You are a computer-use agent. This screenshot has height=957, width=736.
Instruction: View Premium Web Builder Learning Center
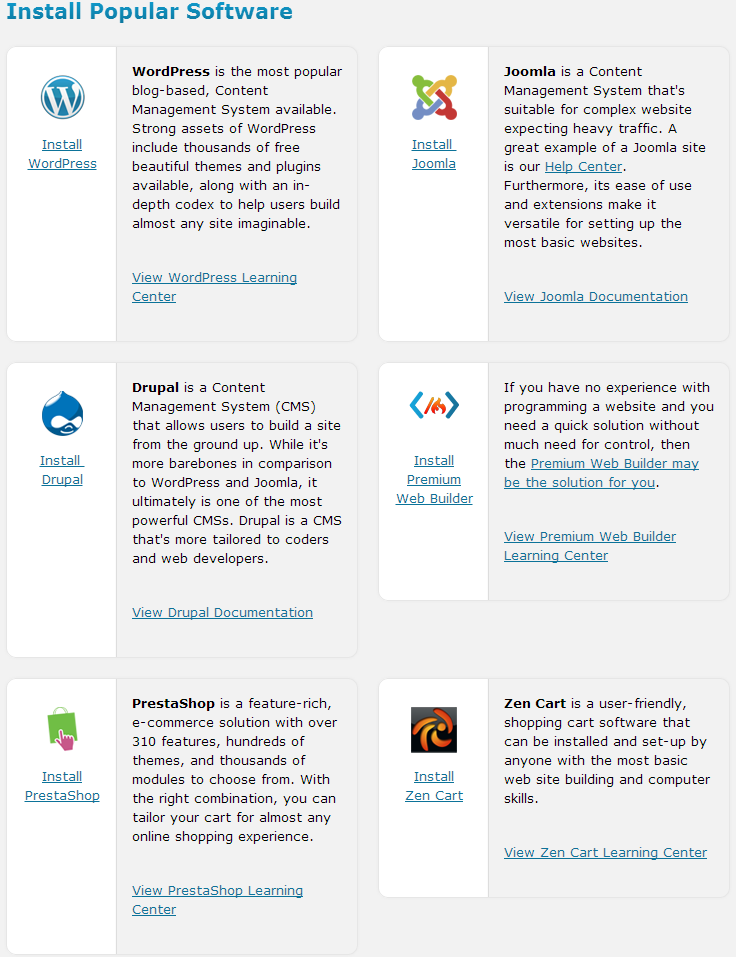(x=589, y=537)
